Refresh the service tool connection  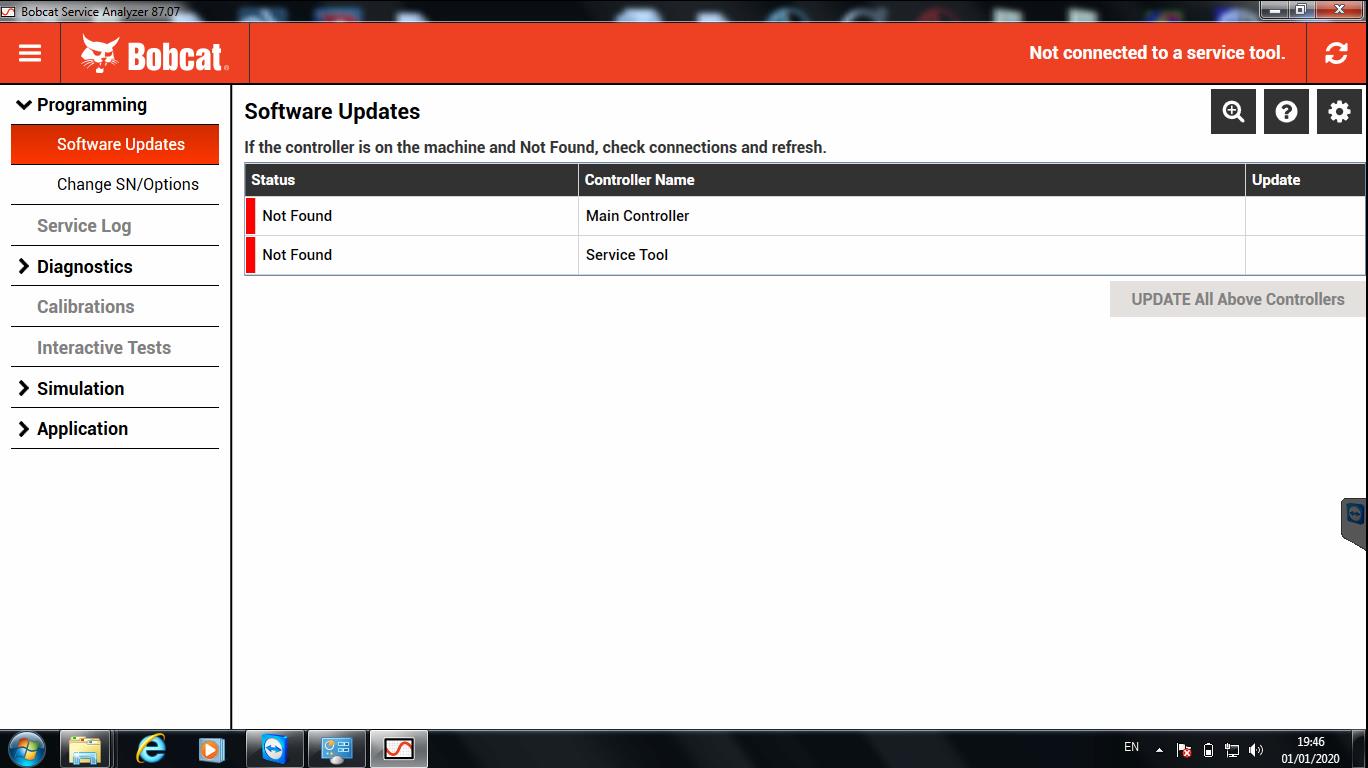(x=1336, y=53)
